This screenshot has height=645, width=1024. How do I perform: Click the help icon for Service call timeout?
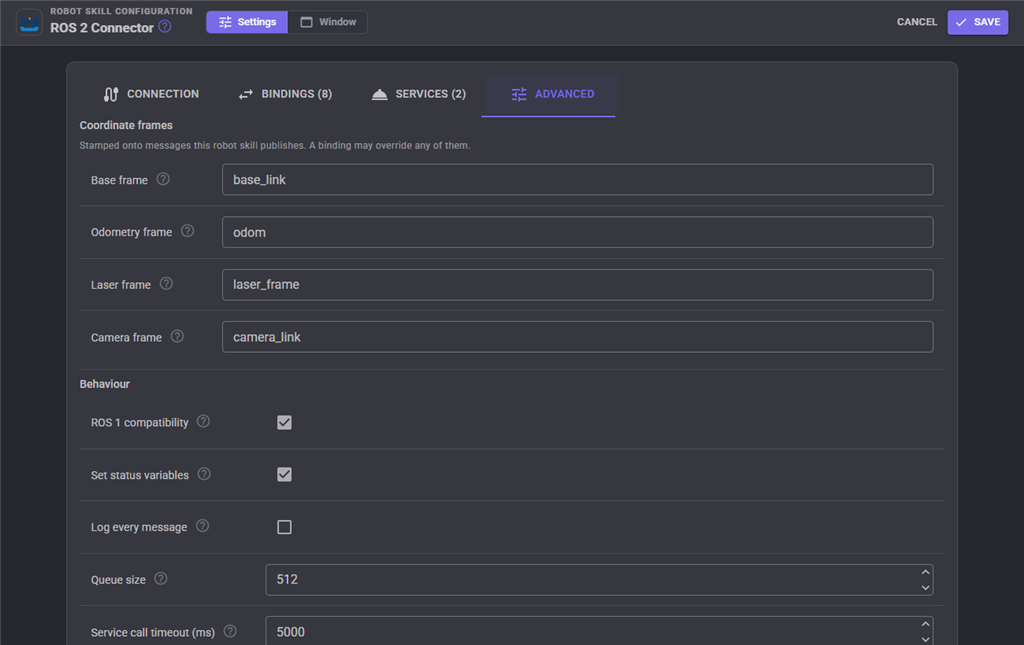230,631
